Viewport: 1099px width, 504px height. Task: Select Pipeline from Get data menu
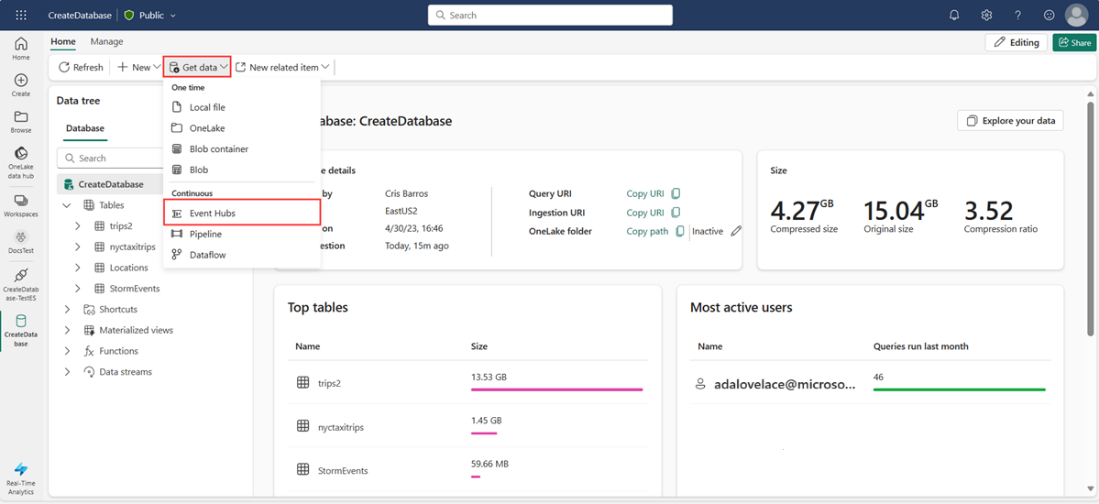242,234
